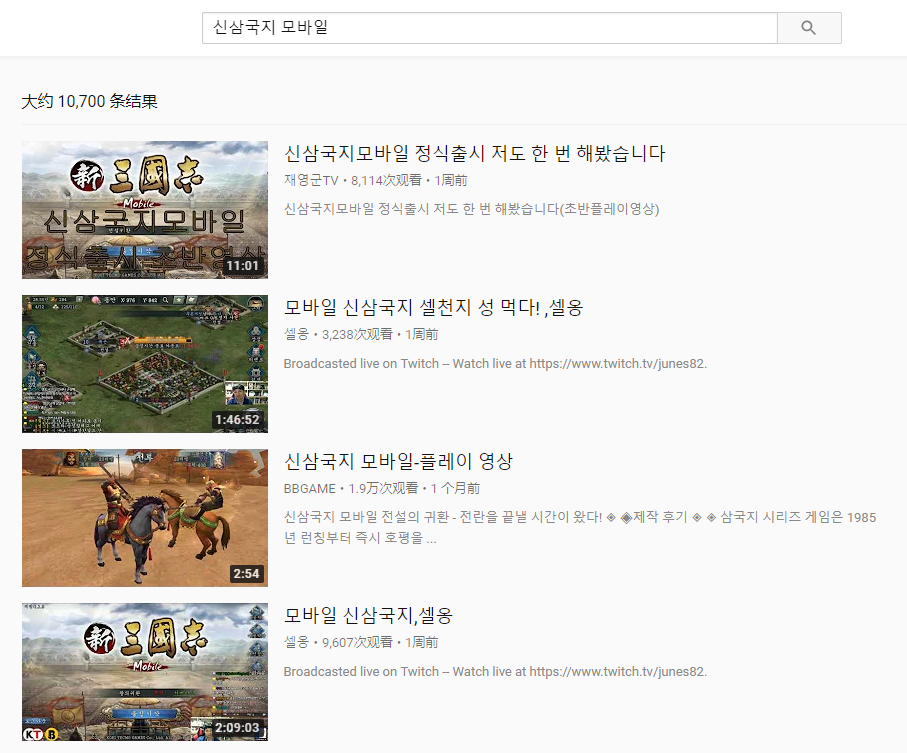Focus the search box containing 신삼국지 모바일
Screen dimensions: 907x753
tap(489, 28)
